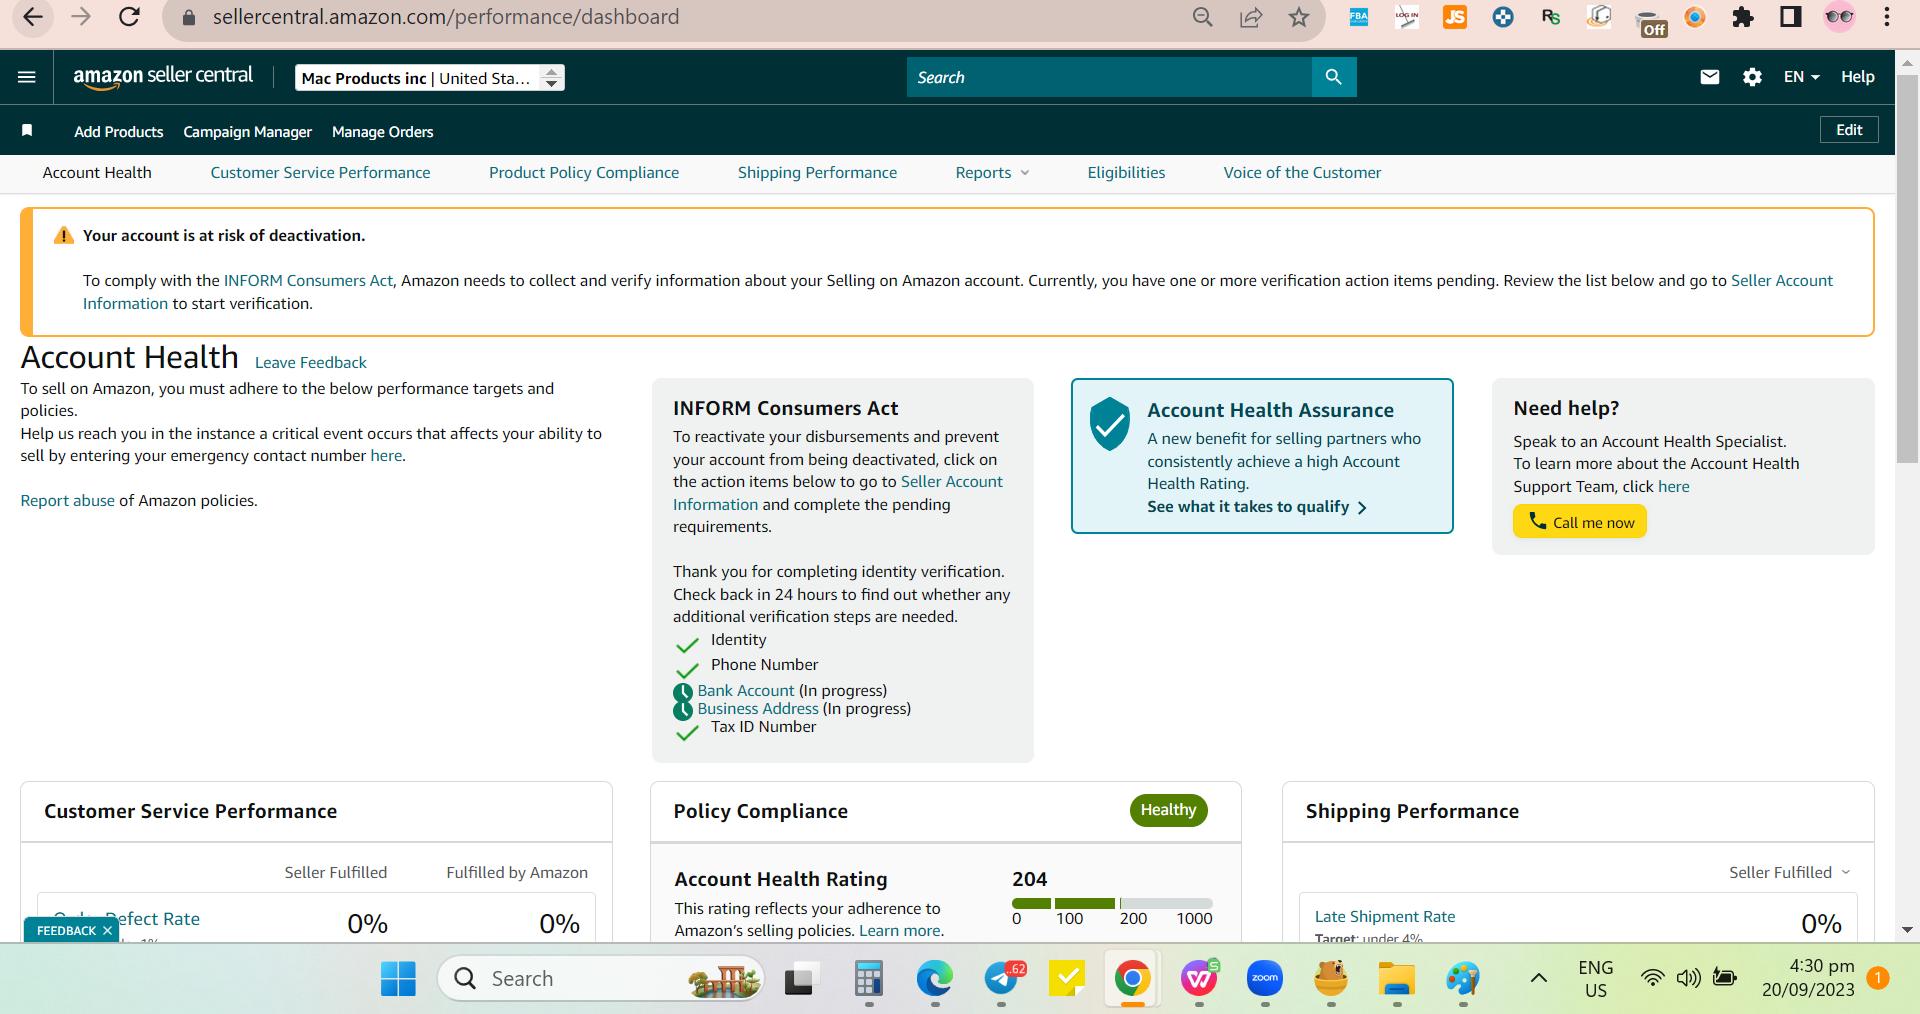Click the Edit button in the favorites bar

[1849, 130]
